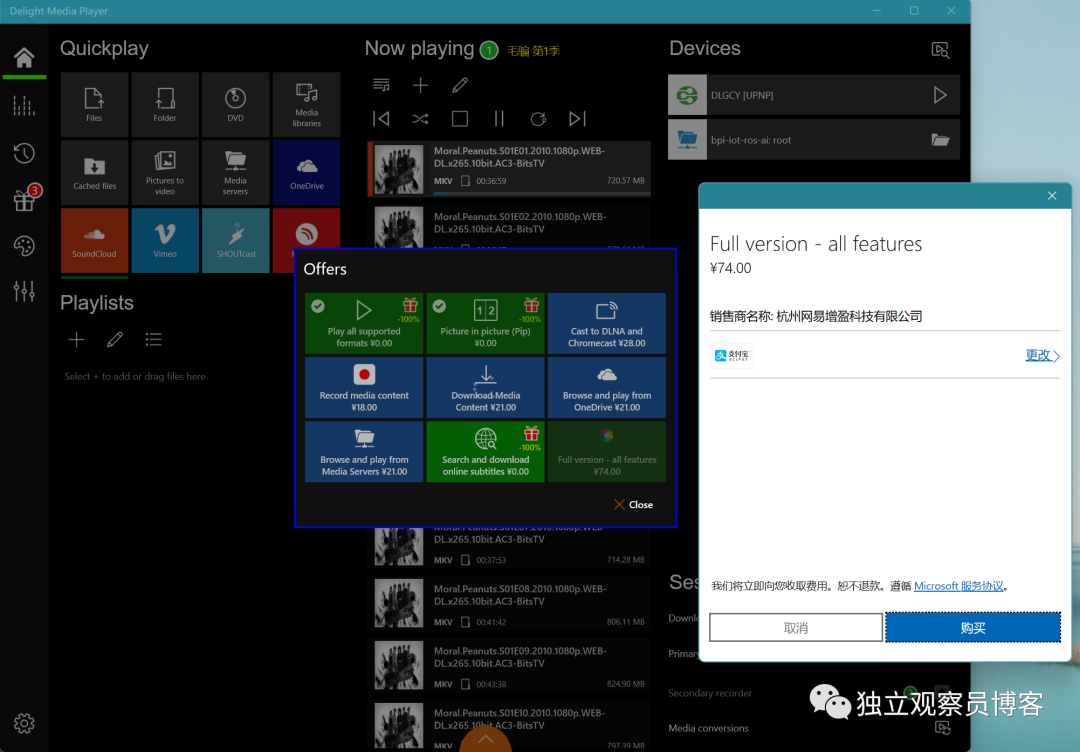
Task: Click the Devices search icon
Action: [x=940, y=50]
